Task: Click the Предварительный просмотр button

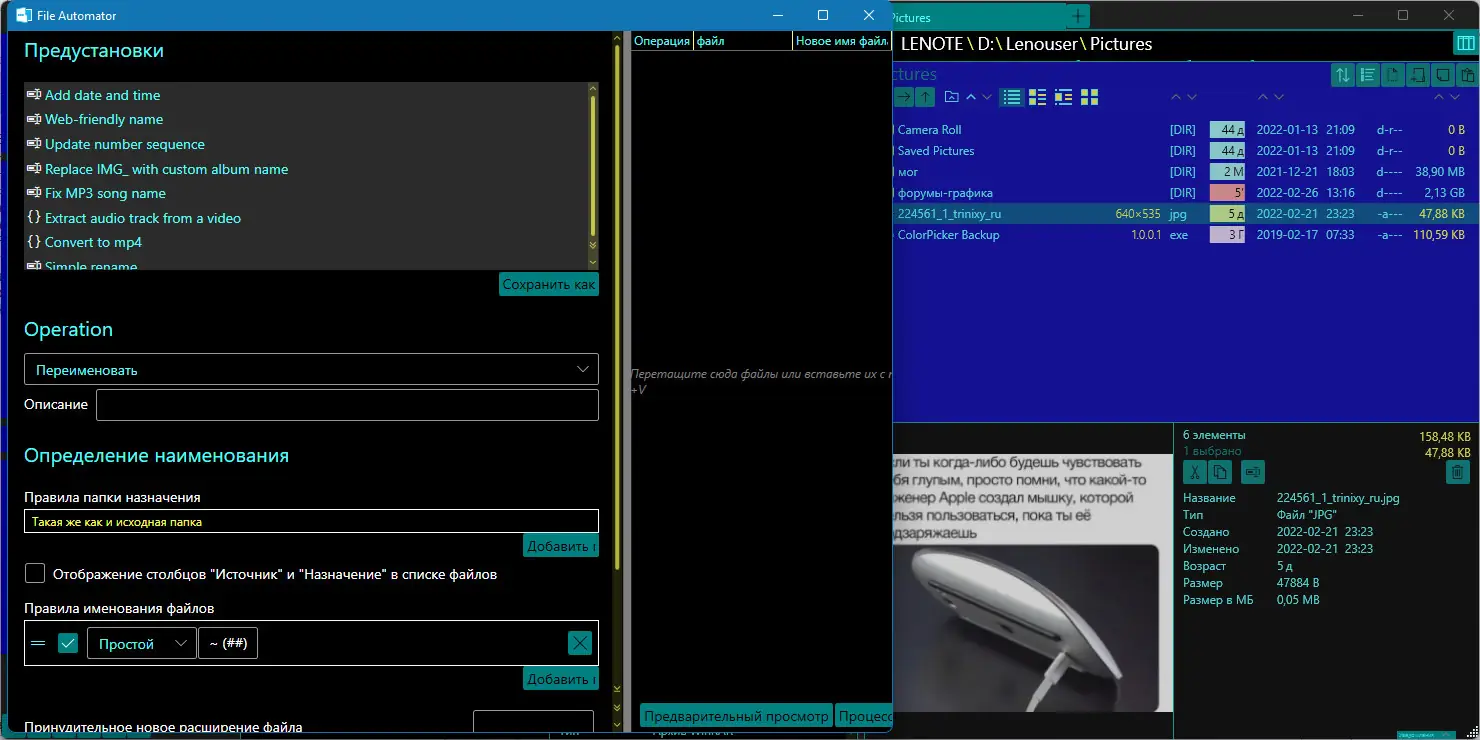Action: pyautogui.click(x=736, y=715)
